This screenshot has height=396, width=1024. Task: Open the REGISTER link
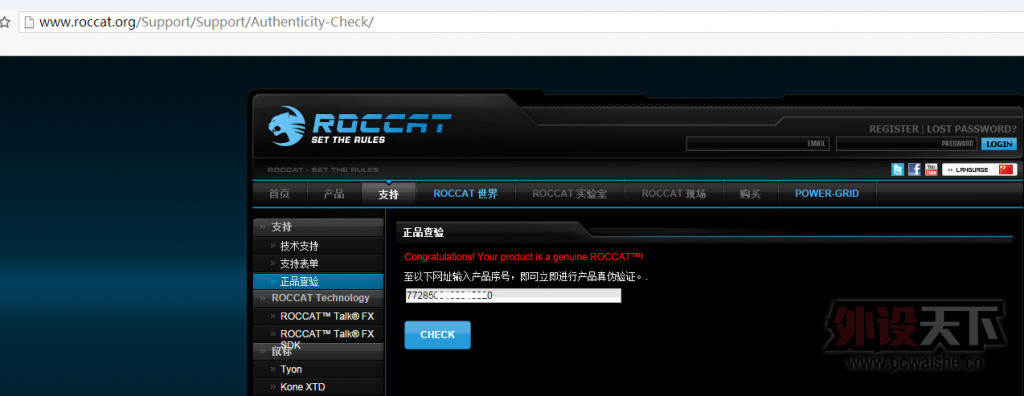pyautogui.click(x=893, y=129)
